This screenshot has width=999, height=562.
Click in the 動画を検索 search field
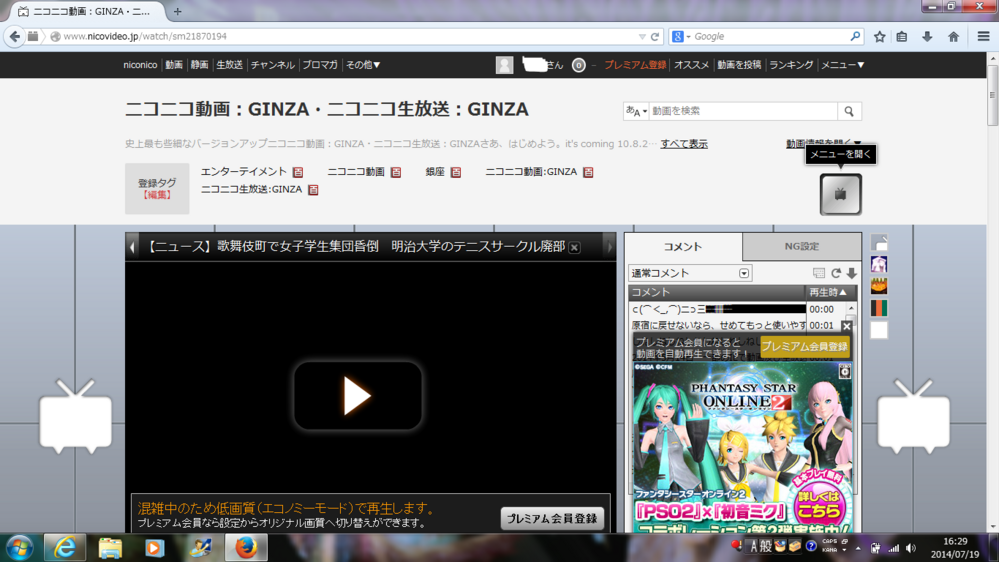[743, 111]
